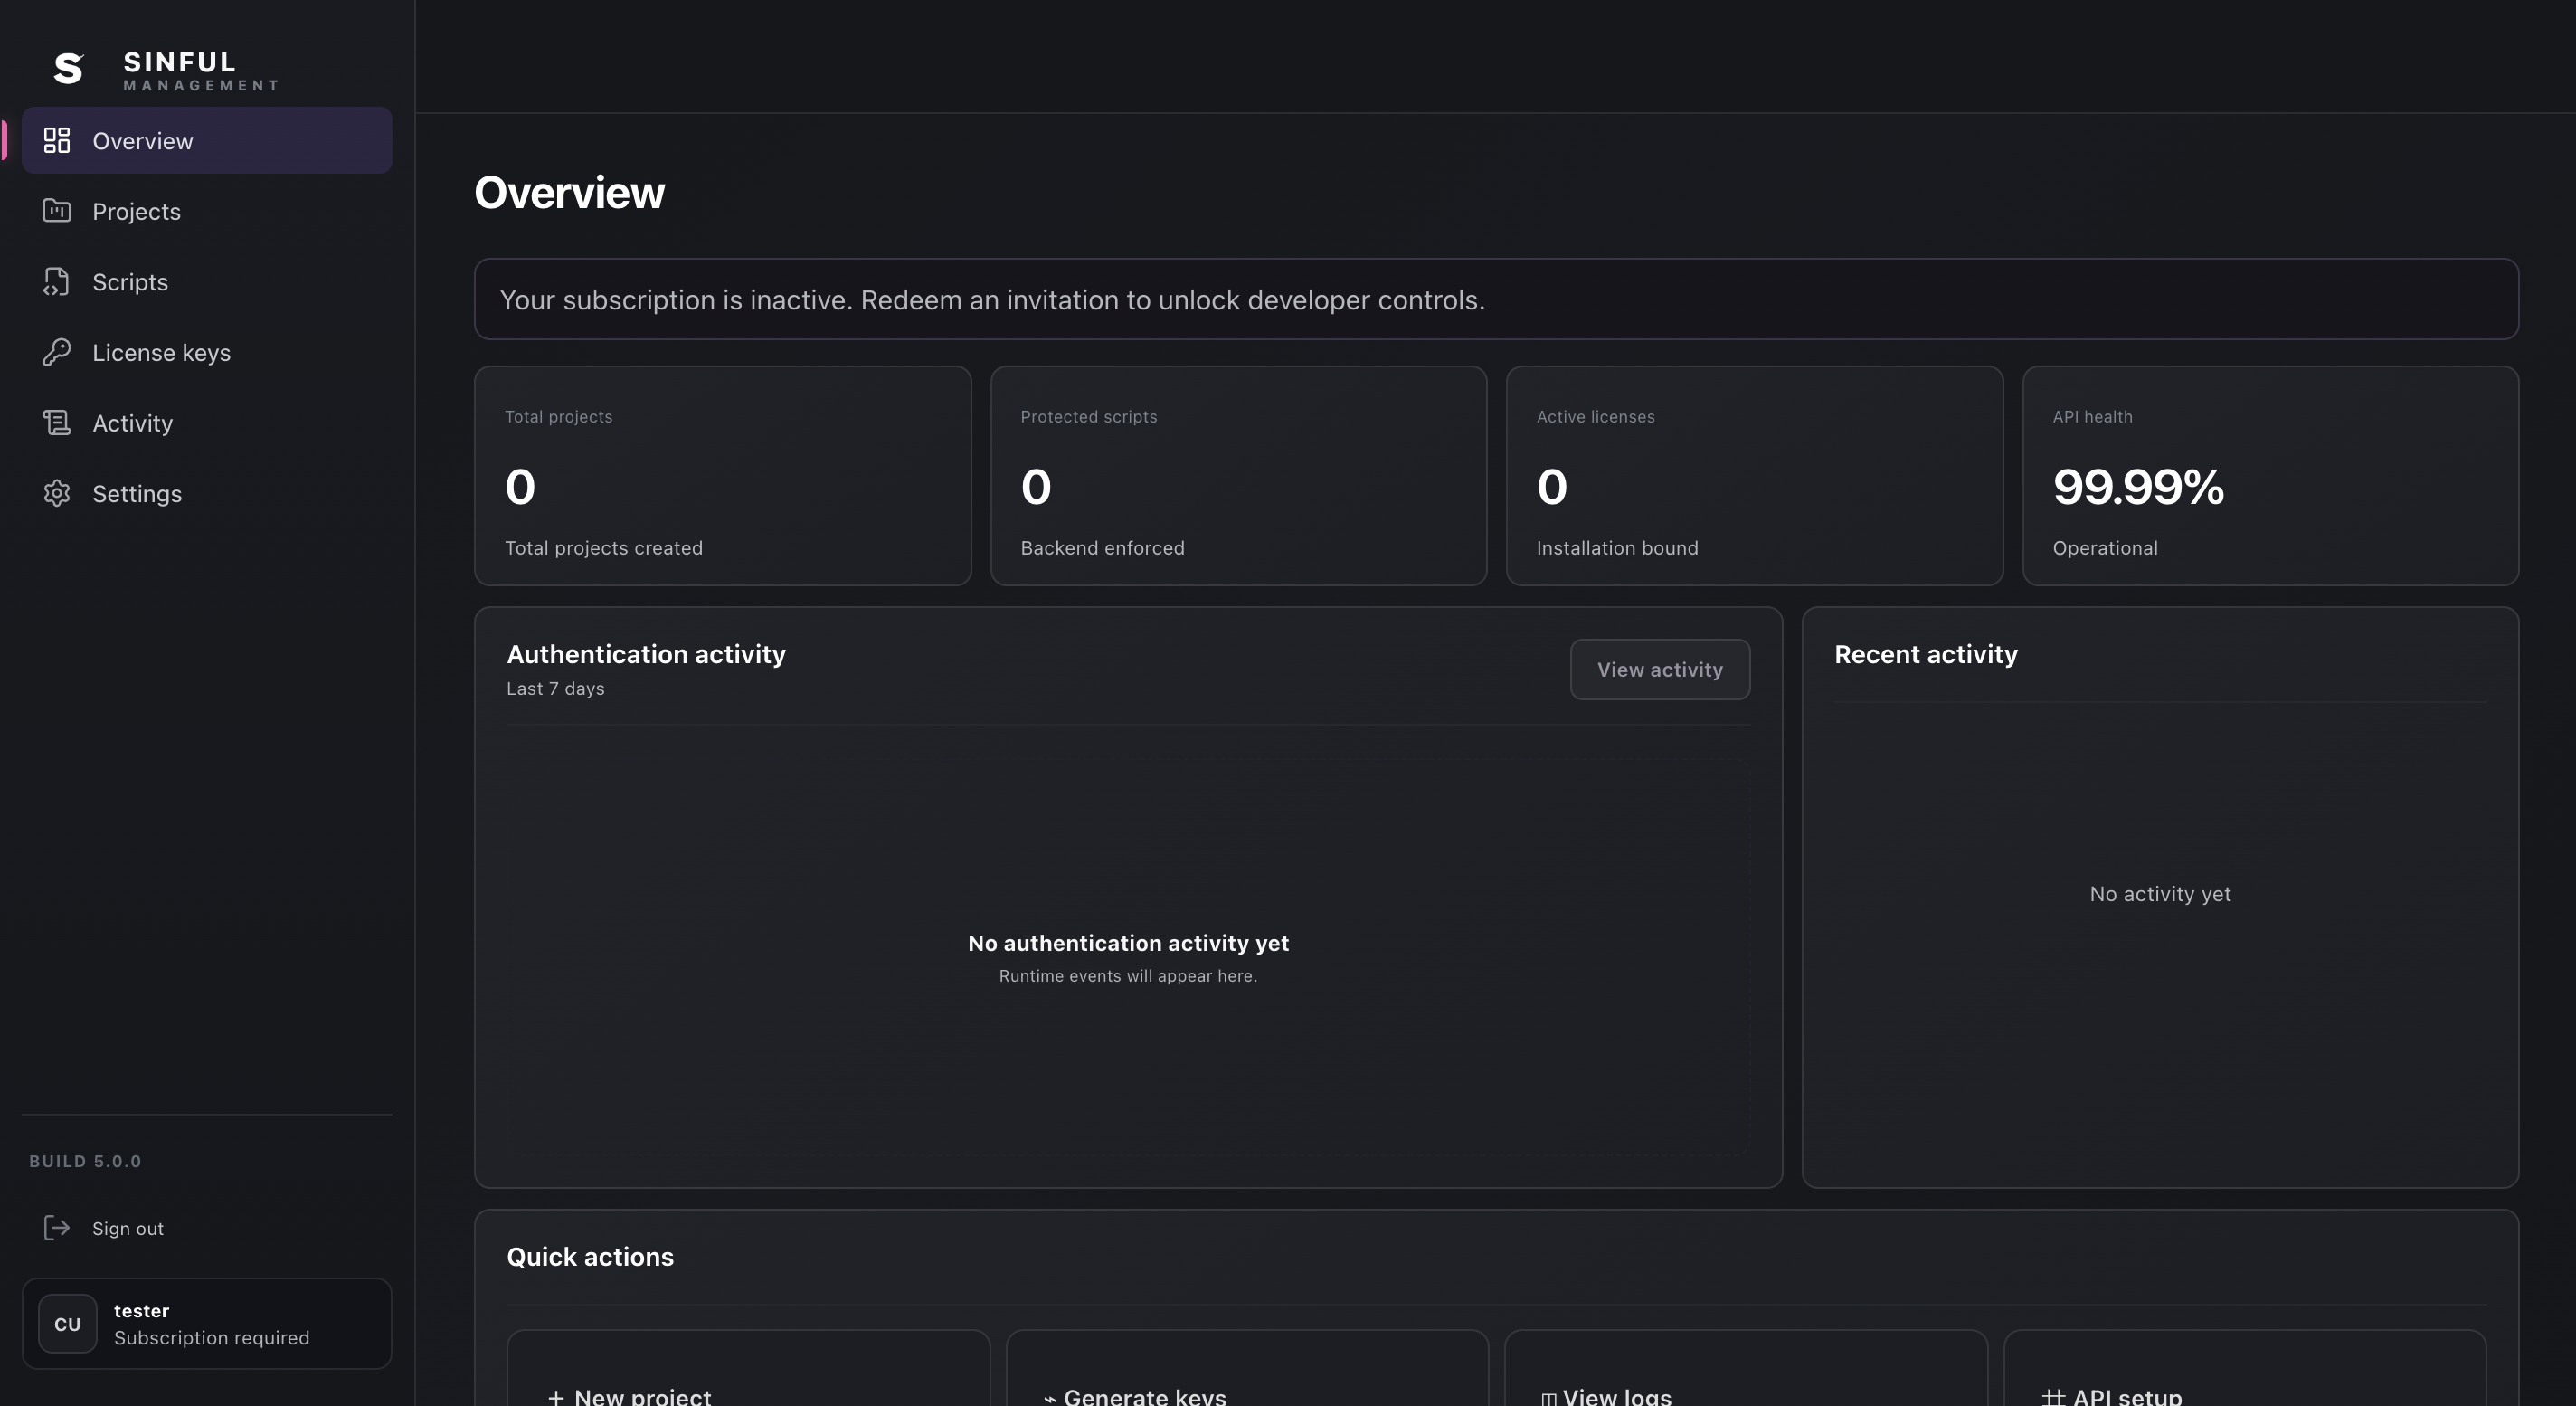Image resolution: width=2576 pixels, height=1406 pixels.
Task: Navigate to License keys
Action: (x=207, y=352)
